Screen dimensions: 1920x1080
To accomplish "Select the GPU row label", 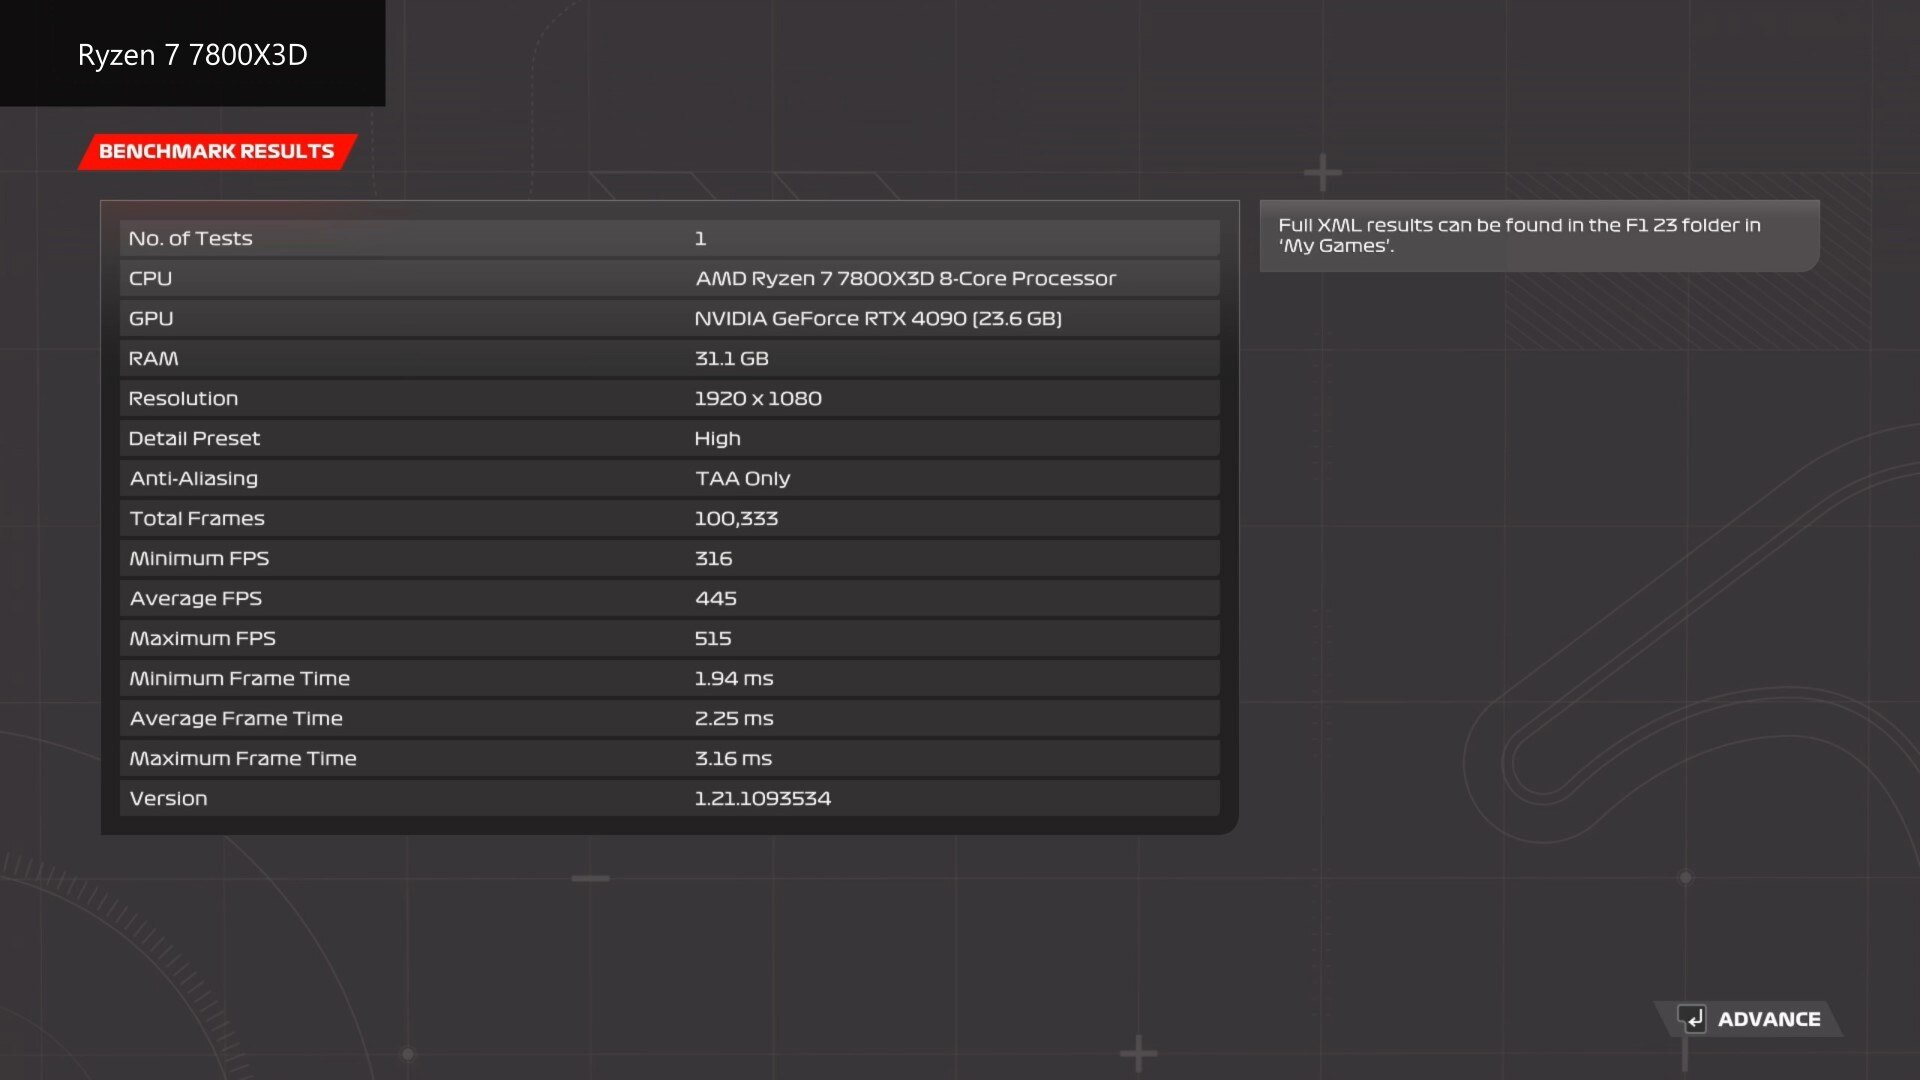I will click(x=151, y=319).
